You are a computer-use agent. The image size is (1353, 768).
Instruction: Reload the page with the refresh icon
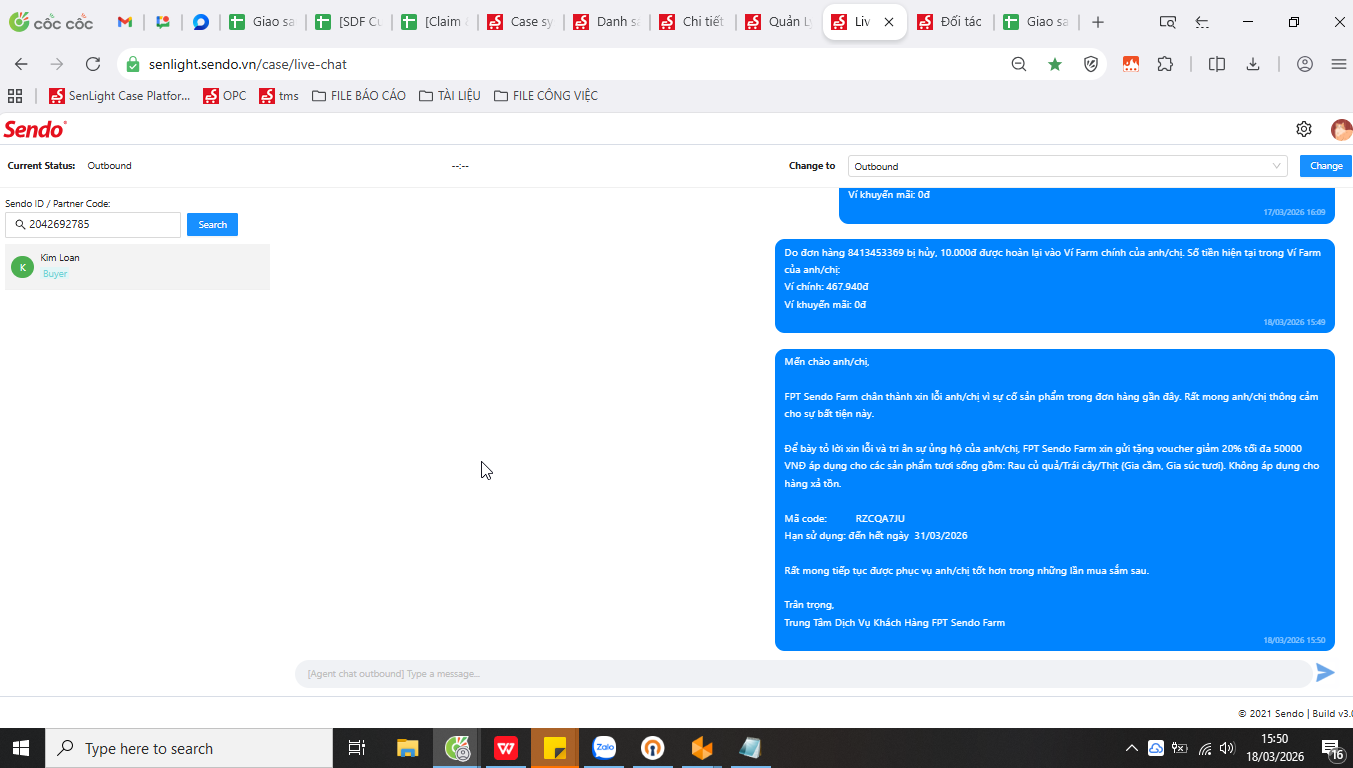pyautogui.click(x=93, y=64)
